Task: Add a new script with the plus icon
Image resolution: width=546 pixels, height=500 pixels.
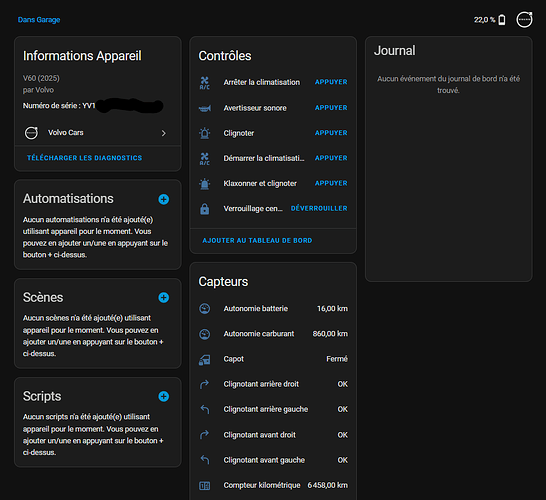Action: 164,397
